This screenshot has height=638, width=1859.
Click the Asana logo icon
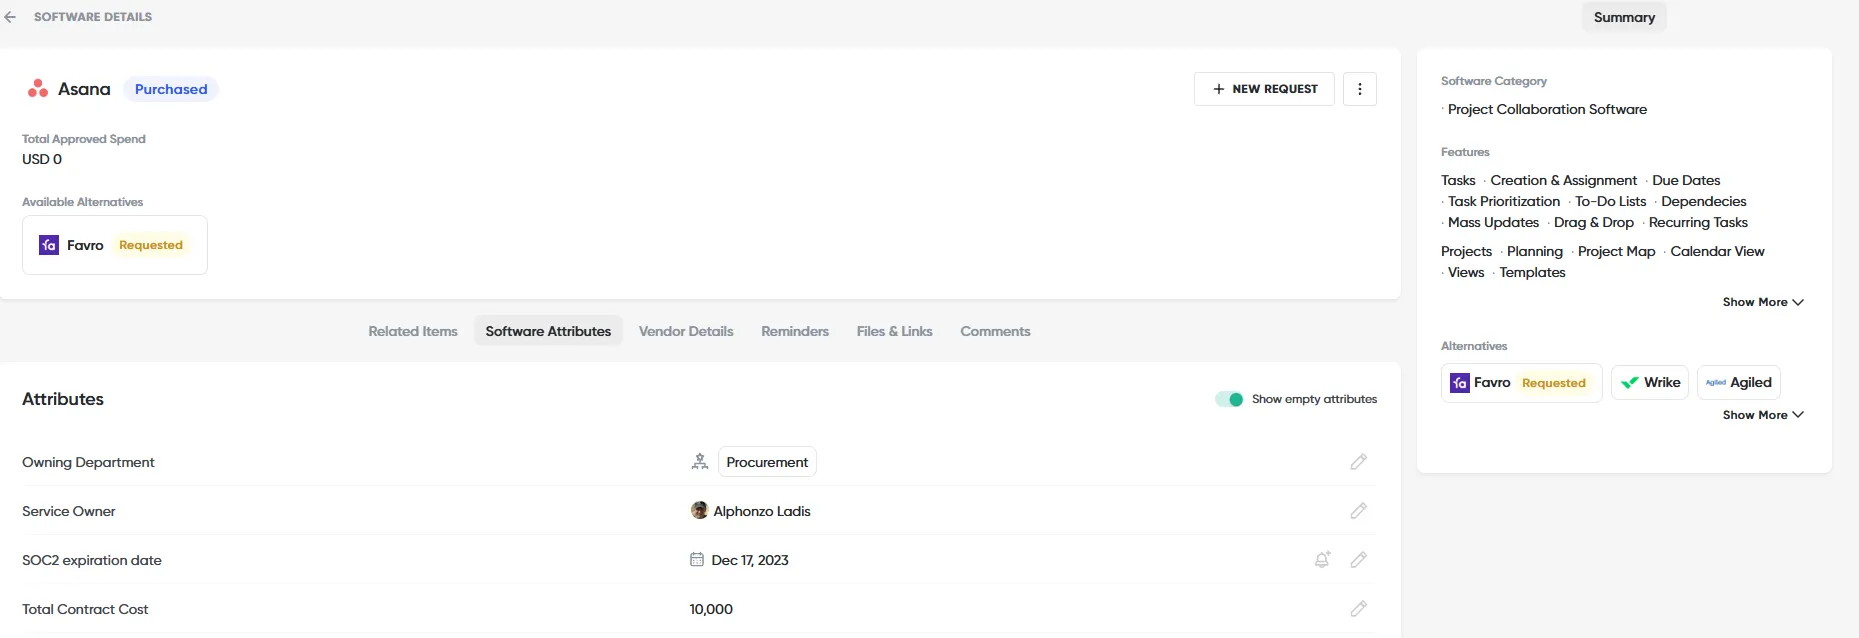pos(38,89)
